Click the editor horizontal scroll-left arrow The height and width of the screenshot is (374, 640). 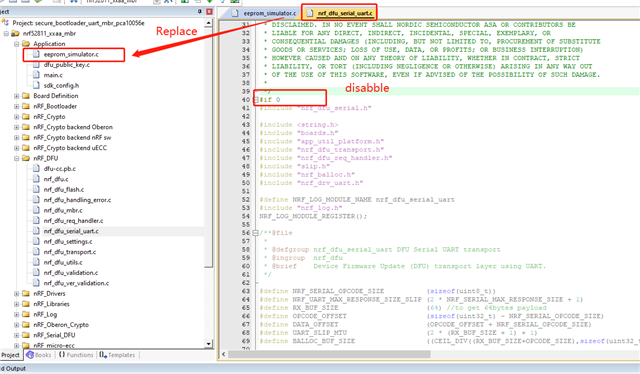coord(223,354)
